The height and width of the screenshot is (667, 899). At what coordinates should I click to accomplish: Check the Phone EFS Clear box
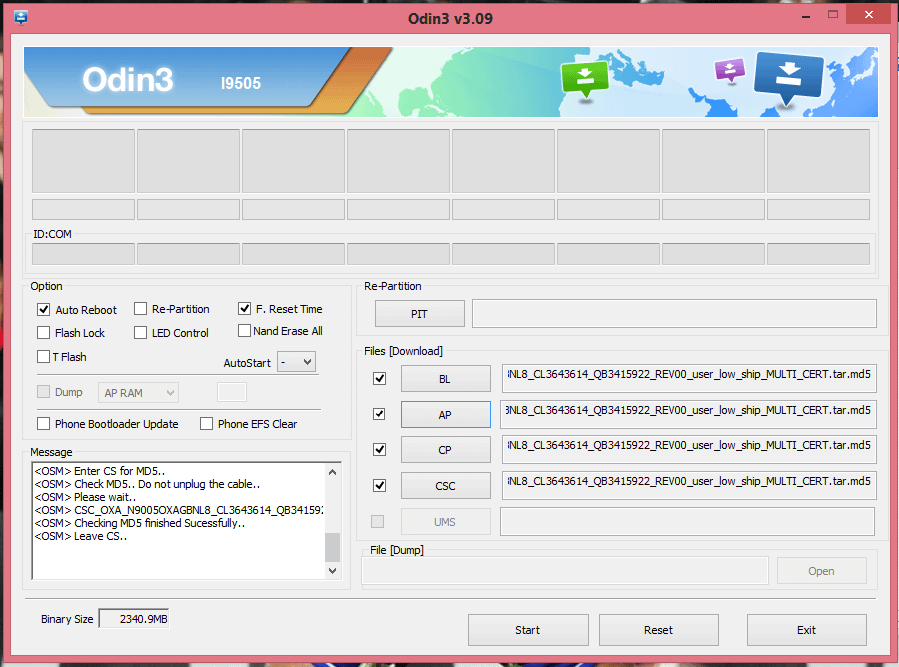point(207,424)
